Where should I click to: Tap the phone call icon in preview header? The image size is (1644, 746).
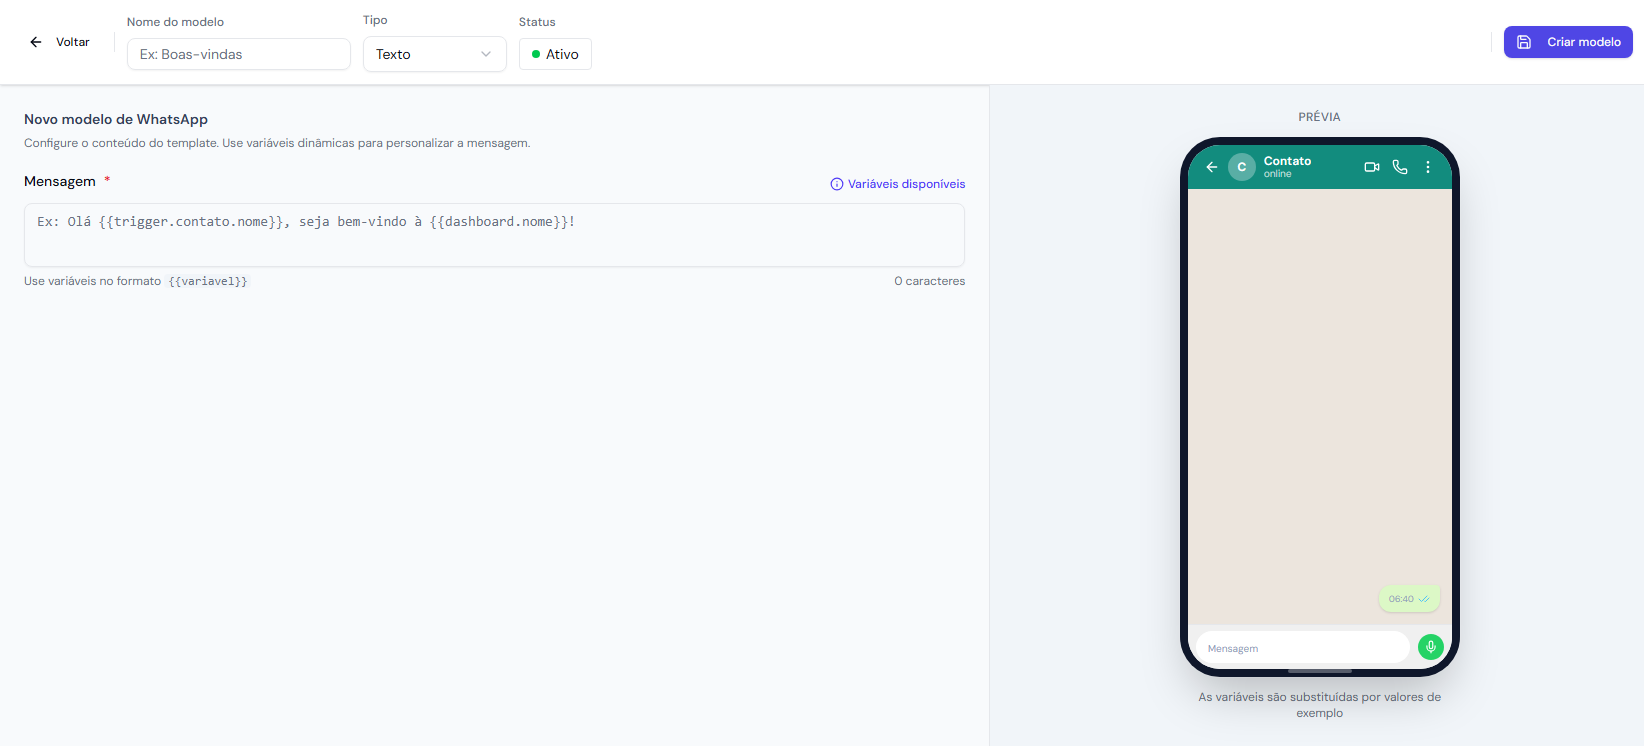1400,167
